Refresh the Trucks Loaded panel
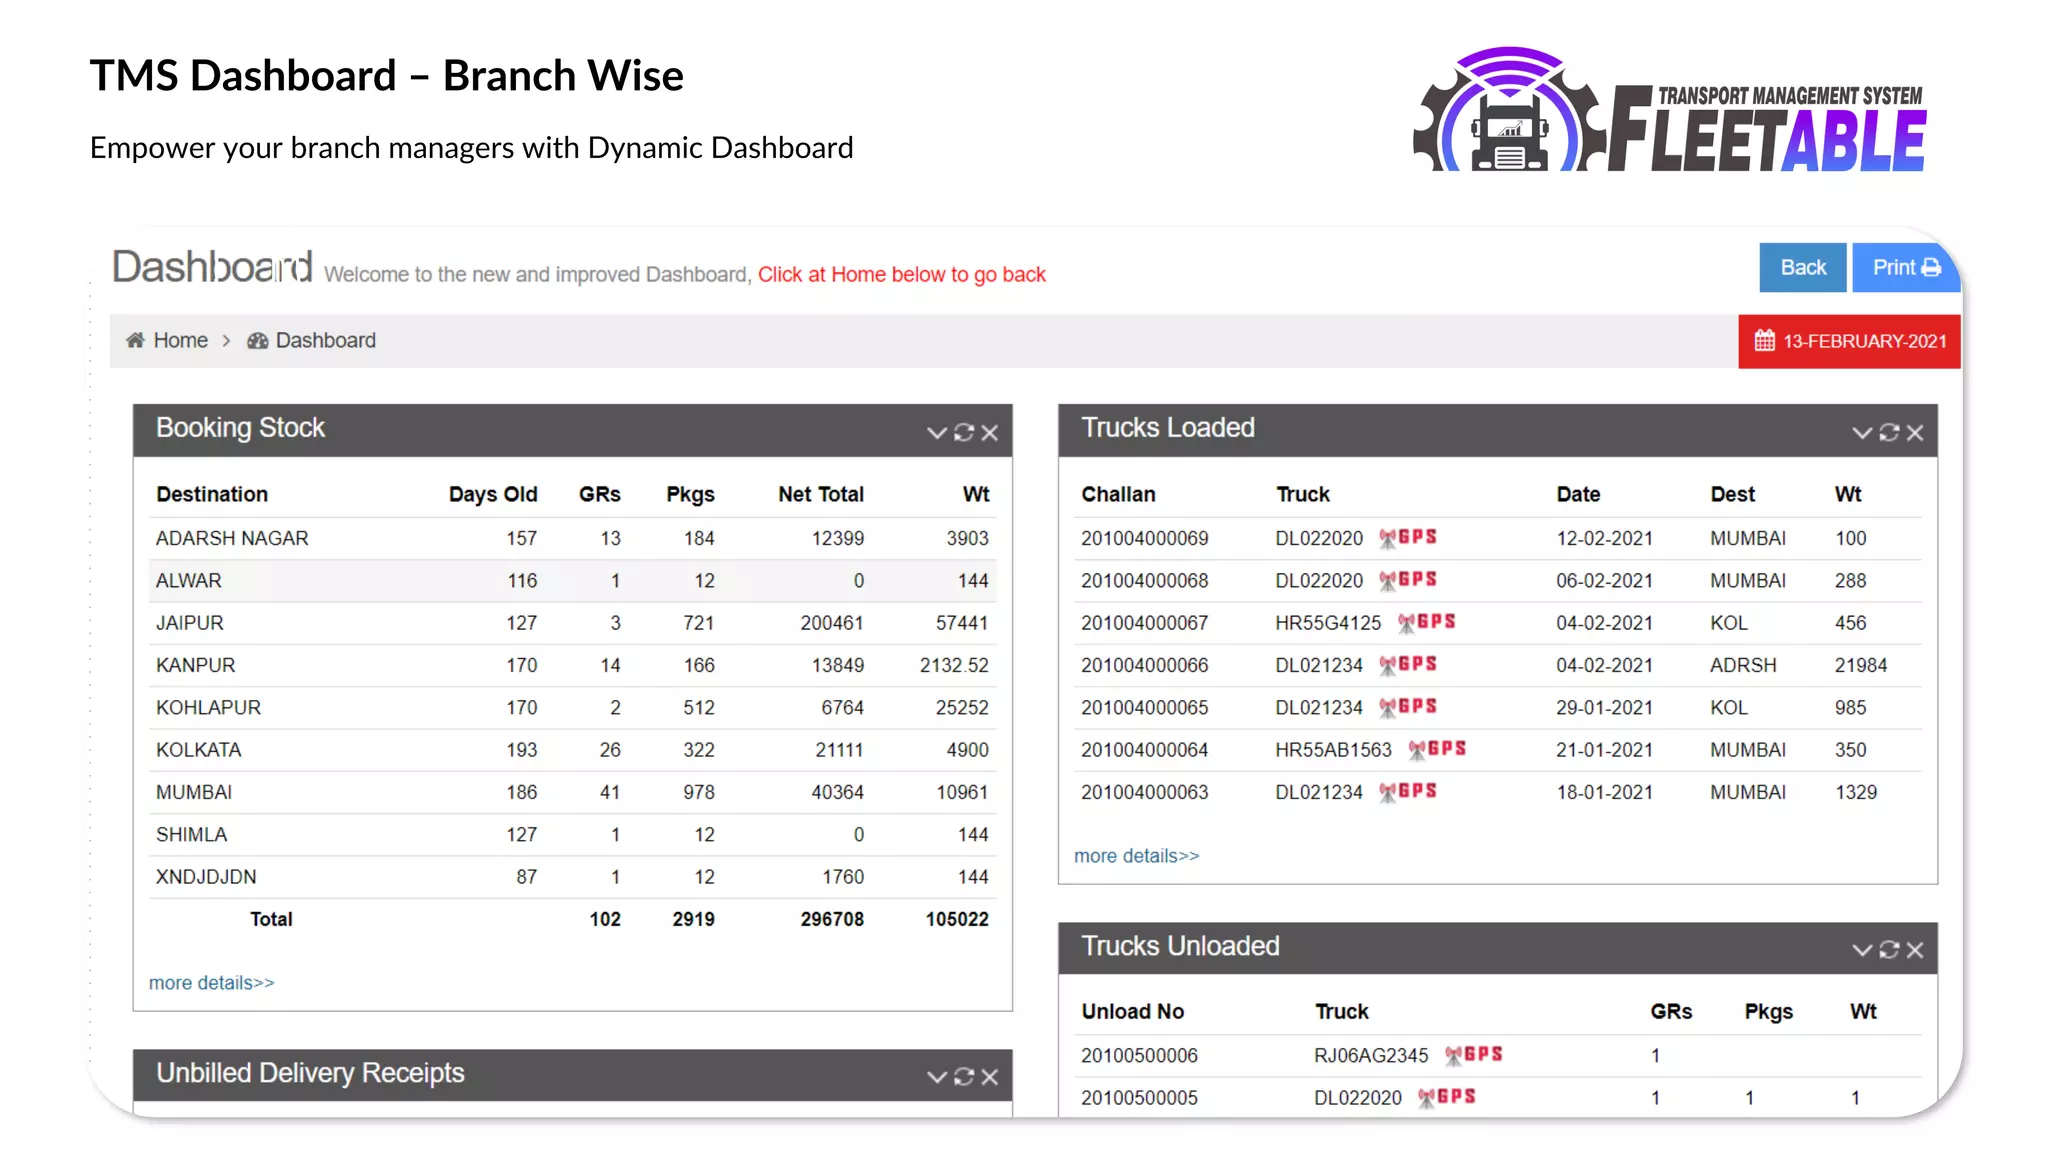Screen dimensions: 2048x1152 [1888, 433]
